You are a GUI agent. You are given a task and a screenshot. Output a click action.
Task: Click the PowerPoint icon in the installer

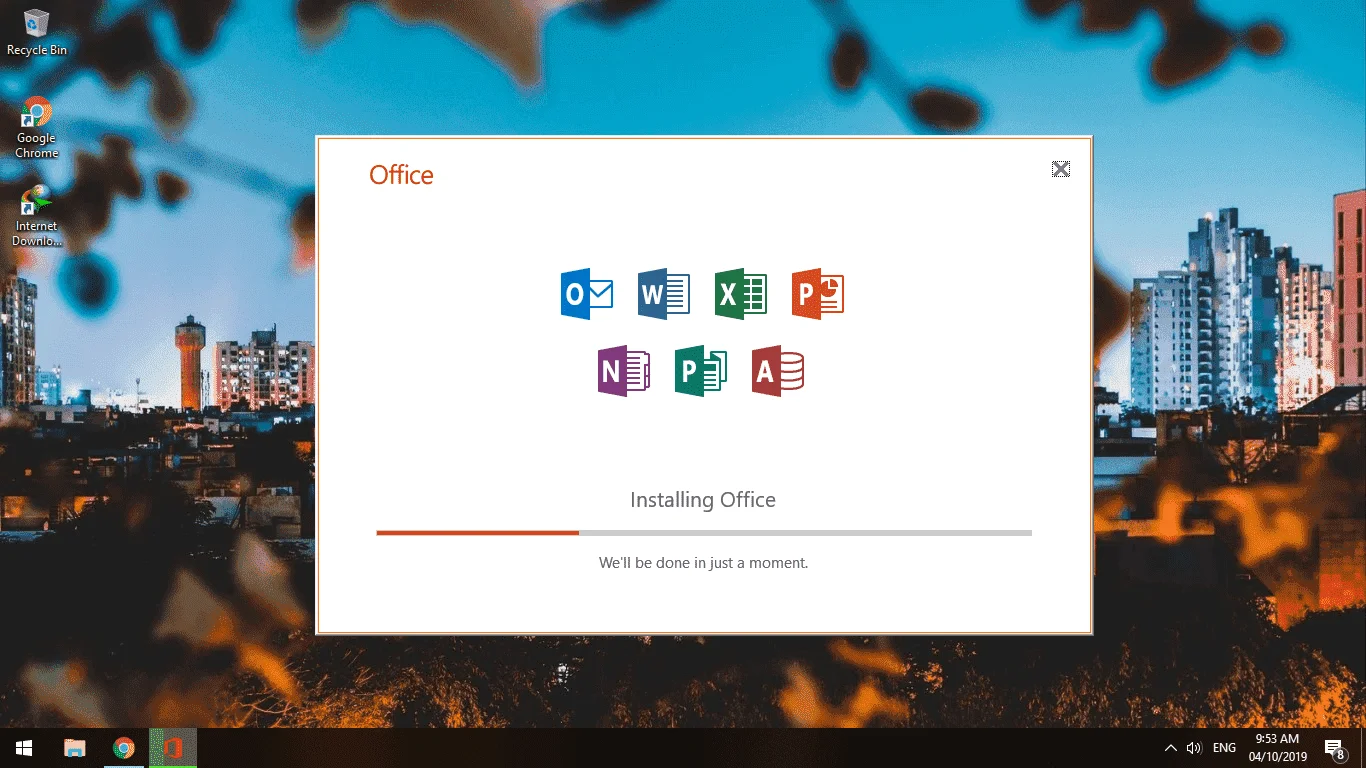pyautogui.click(x=818, y=294)
